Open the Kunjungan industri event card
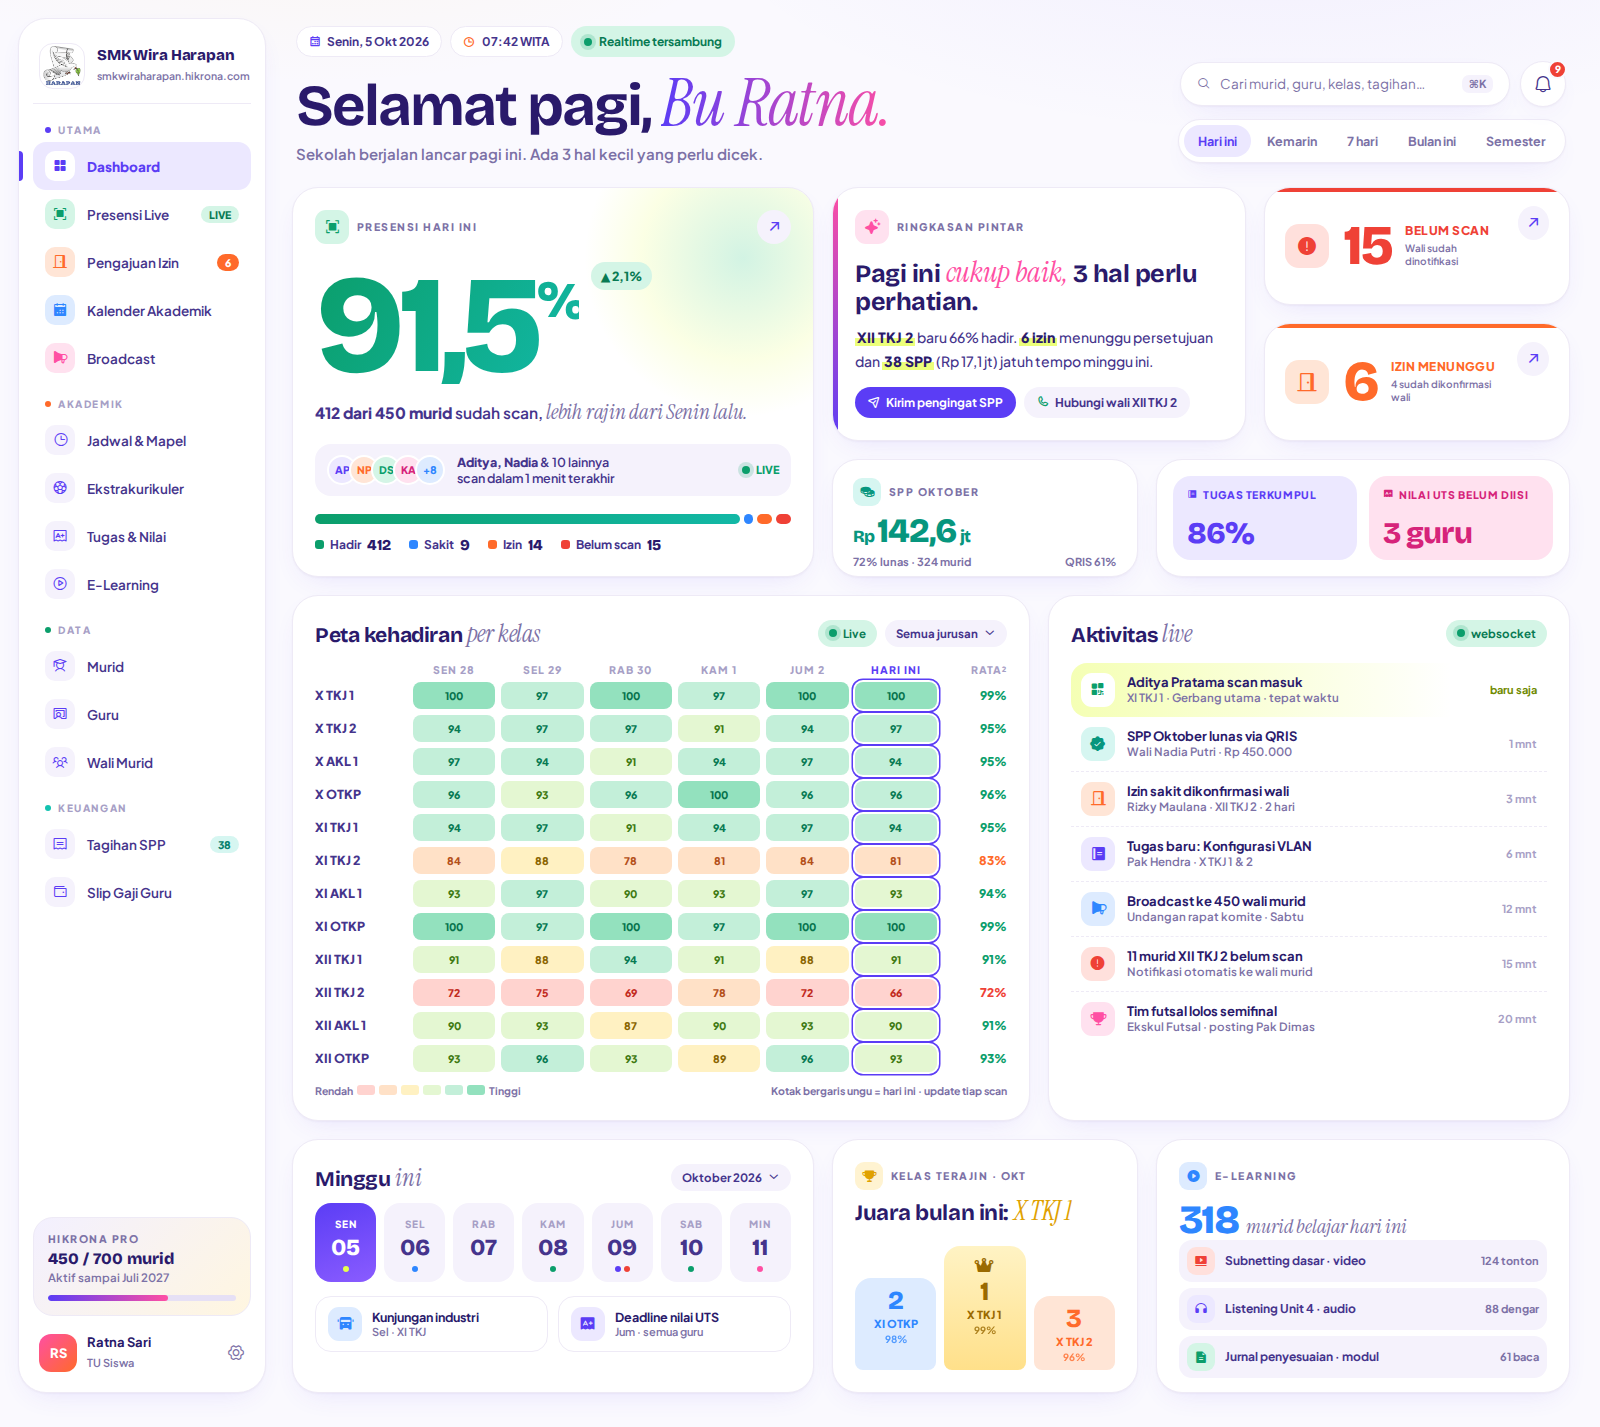 (x=431, y=1324)
